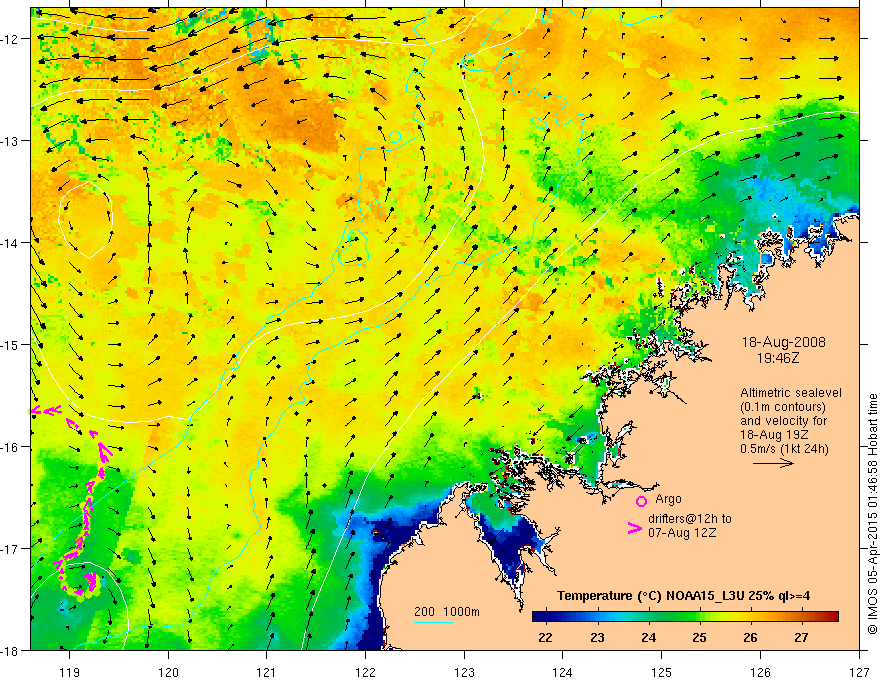Click the '18-Aug 19Z' text
Screen dimensions: 880x680
774,435
